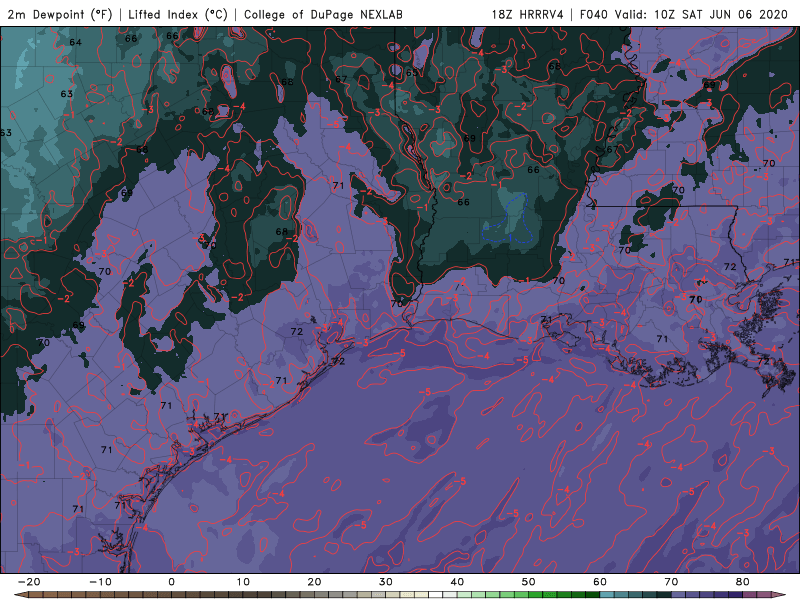Screen dimensions: 800x600
Task: Click the left arrow end of color scale
Action: coord(20,595)
